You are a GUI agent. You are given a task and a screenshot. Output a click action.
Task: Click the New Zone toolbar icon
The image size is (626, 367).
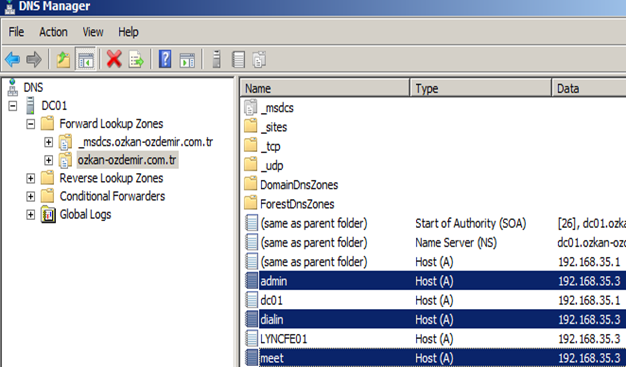260,60
